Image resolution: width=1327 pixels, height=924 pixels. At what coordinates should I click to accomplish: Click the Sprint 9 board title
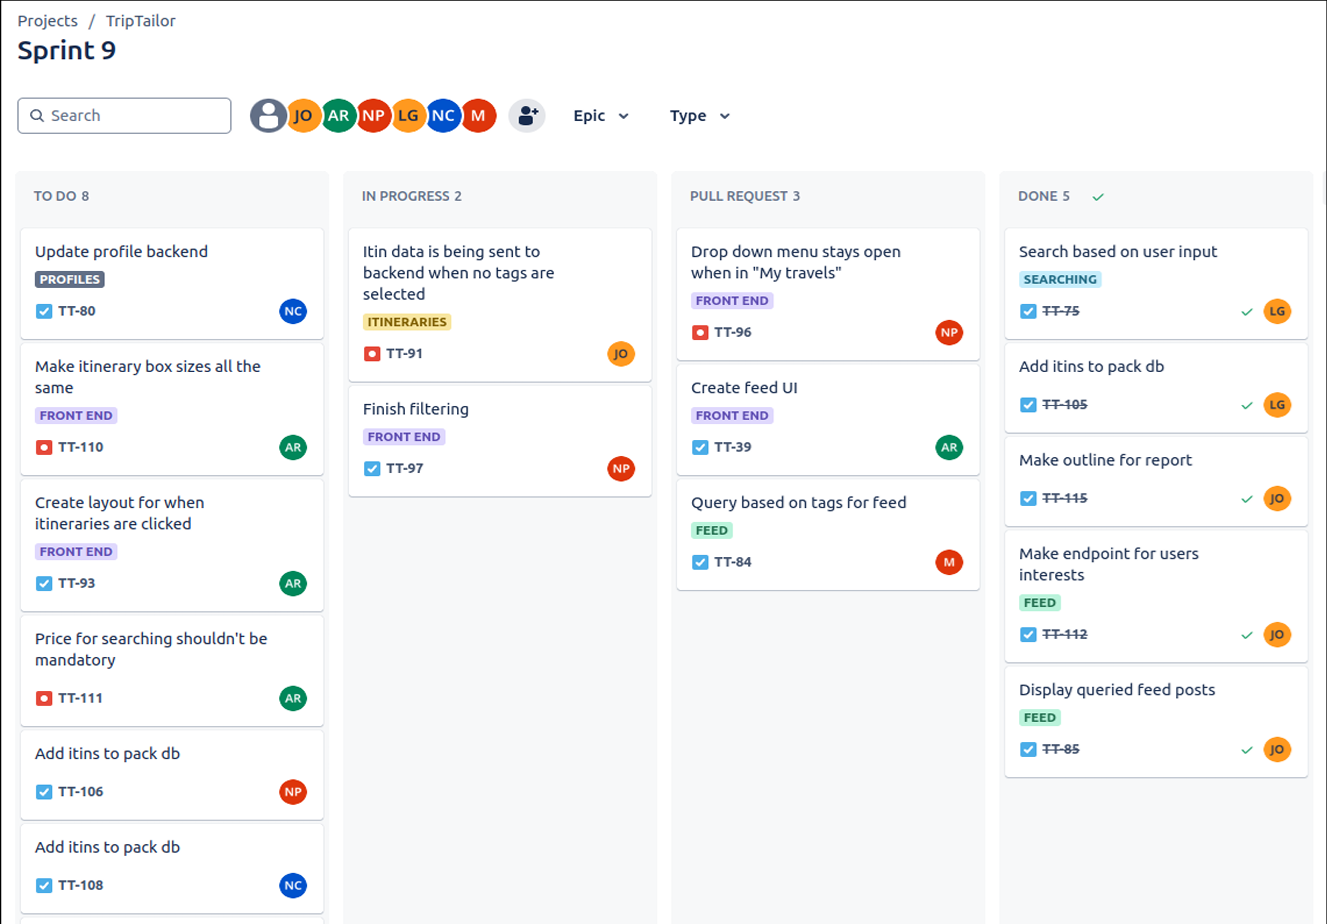[67, 50]
